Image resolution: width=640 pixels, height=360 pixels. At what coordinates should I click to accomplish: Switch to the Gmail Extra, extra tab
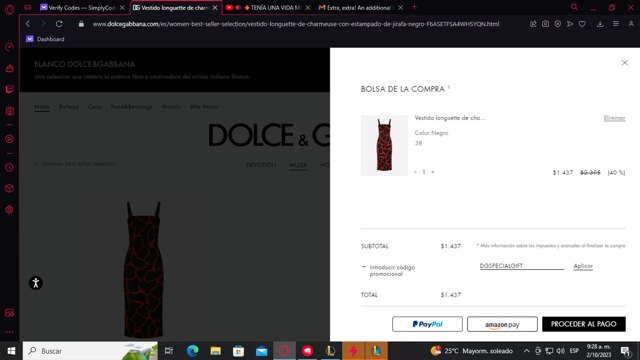(356, 7)
